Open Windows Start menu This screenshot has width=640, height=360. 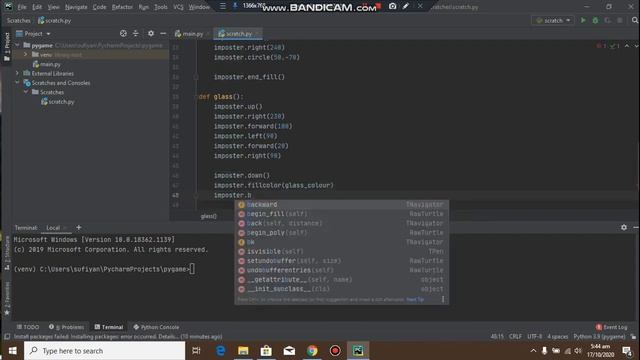pyautogui.click(x=12, y=351)
